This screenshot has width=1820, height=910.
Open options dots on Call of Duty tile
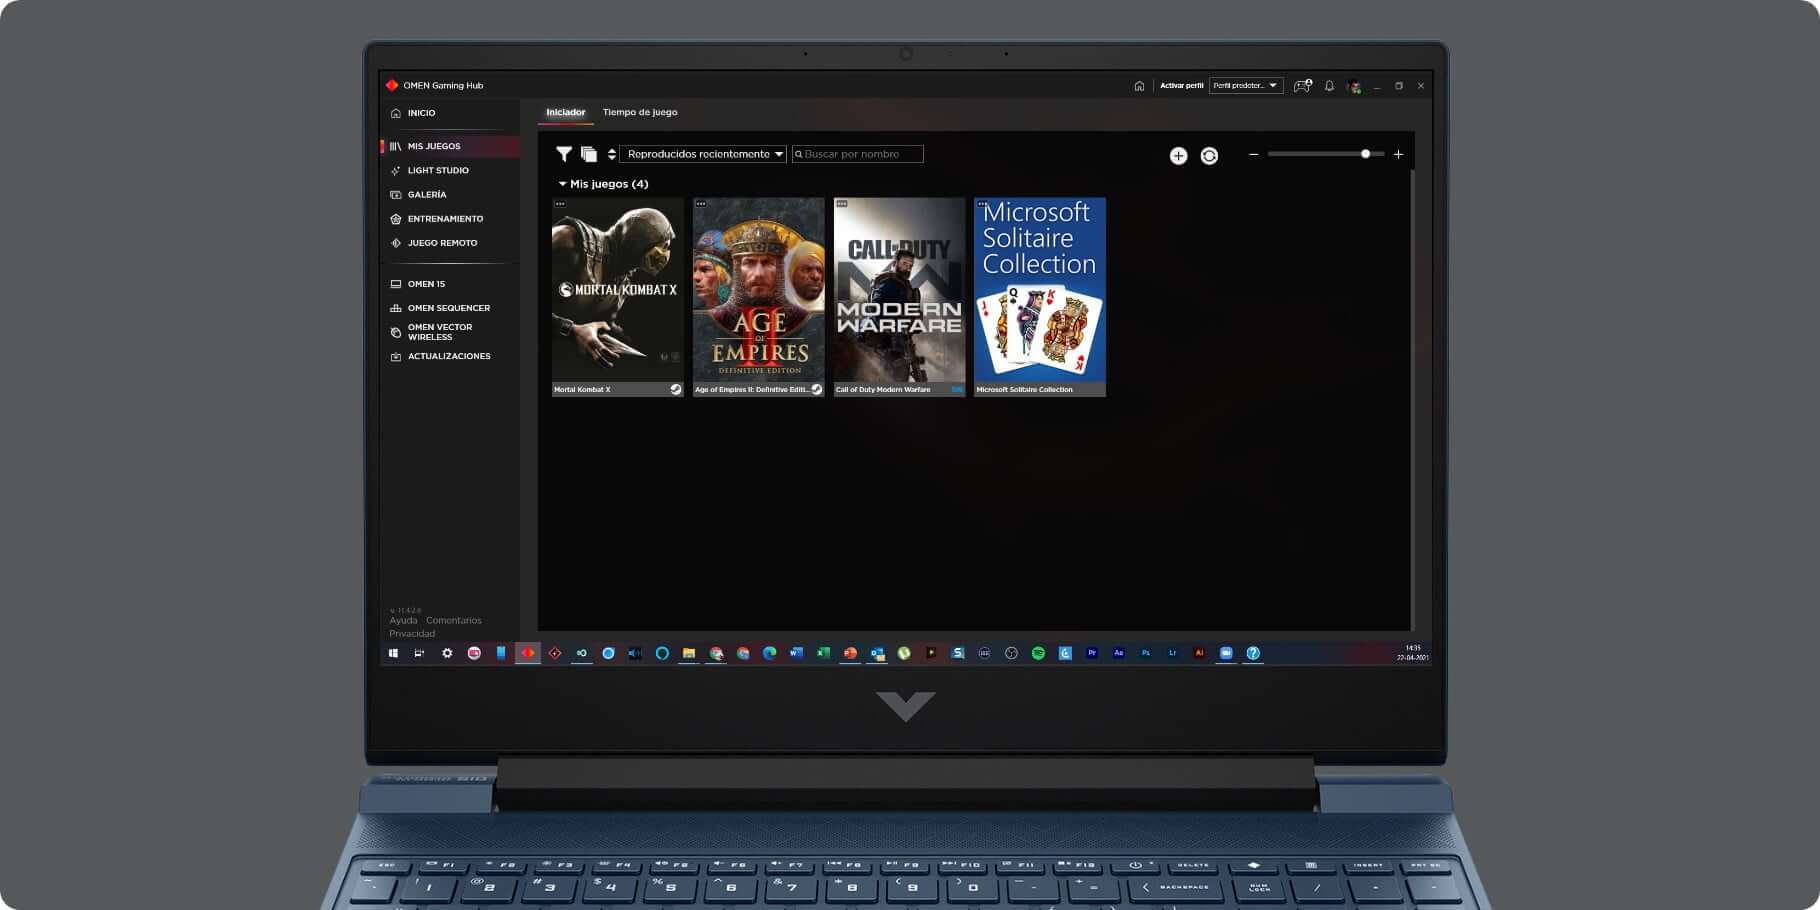pyautogui.click(x=842, y=204)
